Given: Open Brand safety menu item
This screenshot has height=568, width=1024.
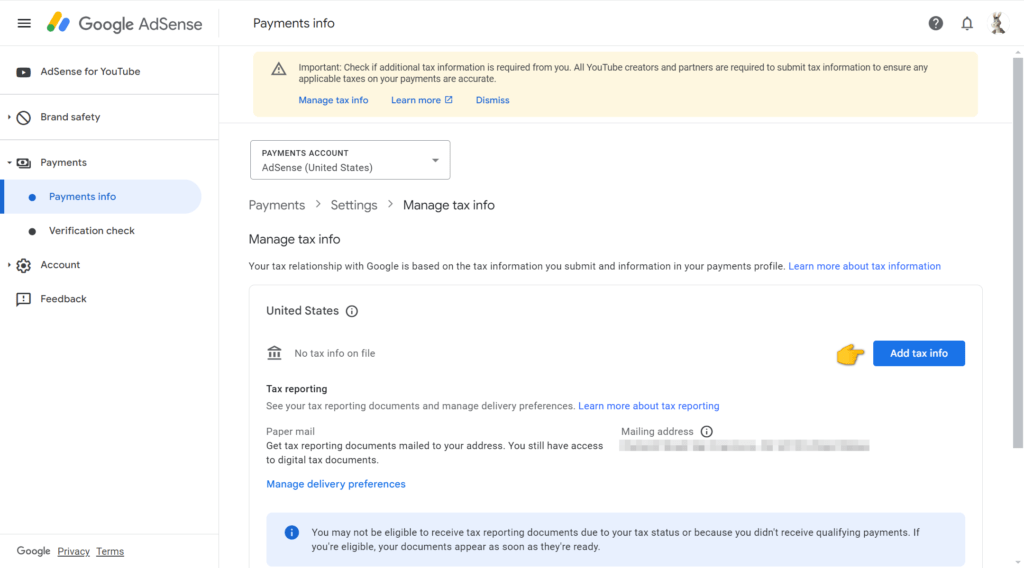Looking at the screenshot, I should click(71, 118).
